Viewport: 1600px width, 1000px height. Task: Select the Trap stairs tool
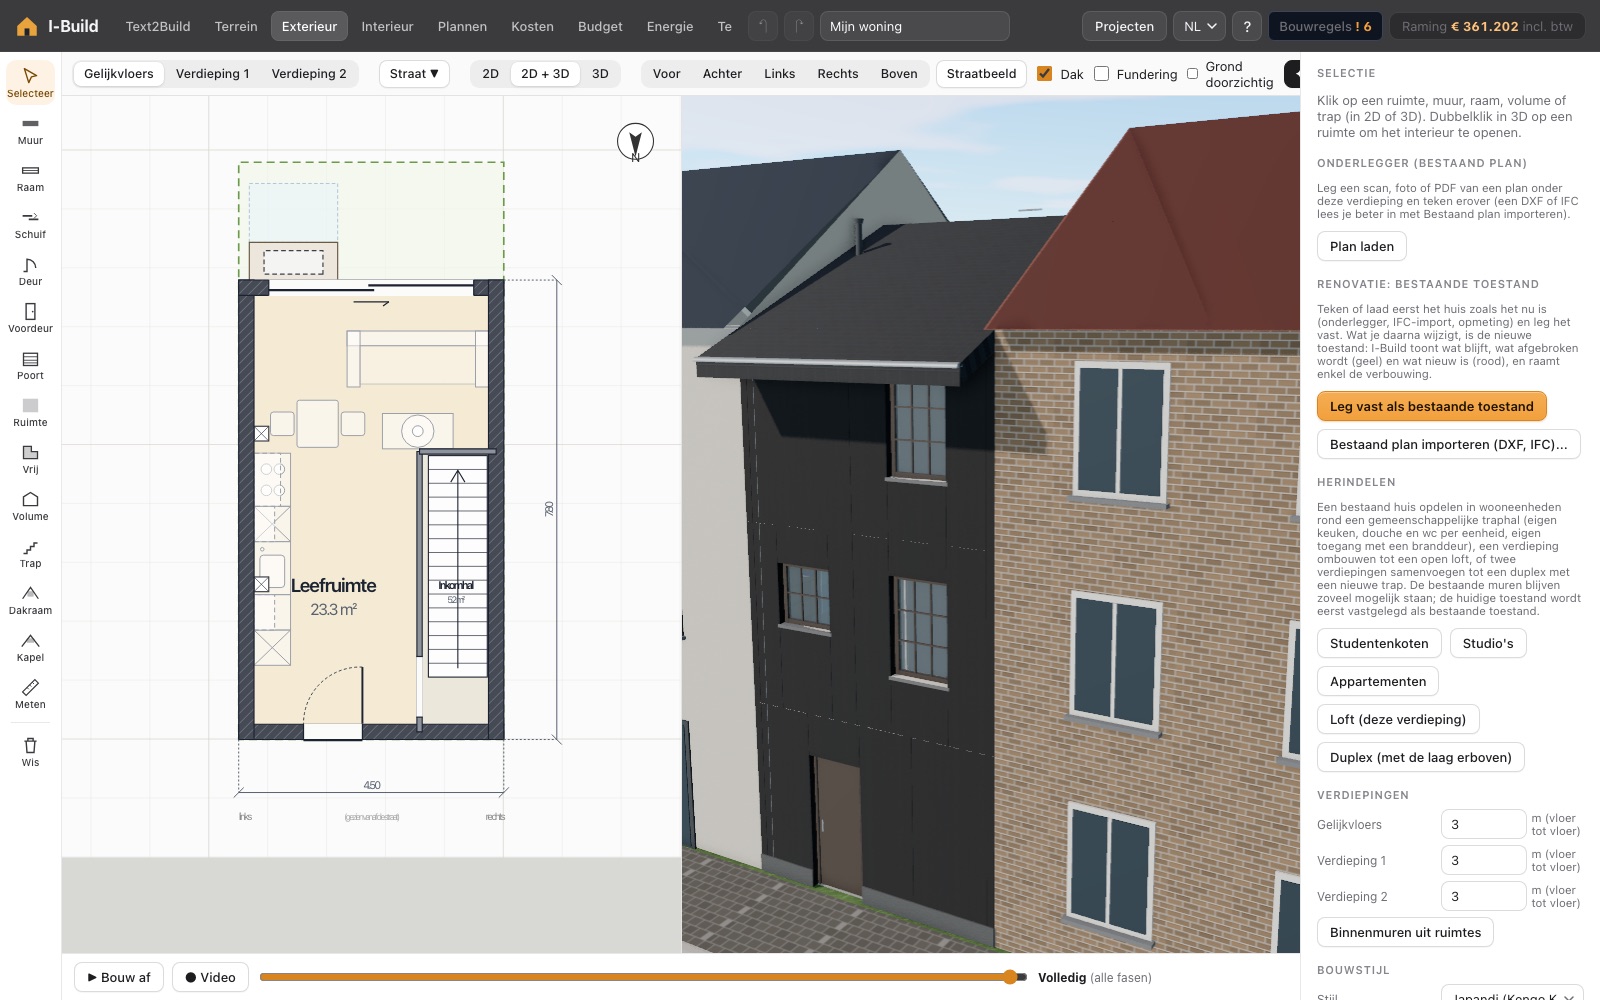pos(30,553)
